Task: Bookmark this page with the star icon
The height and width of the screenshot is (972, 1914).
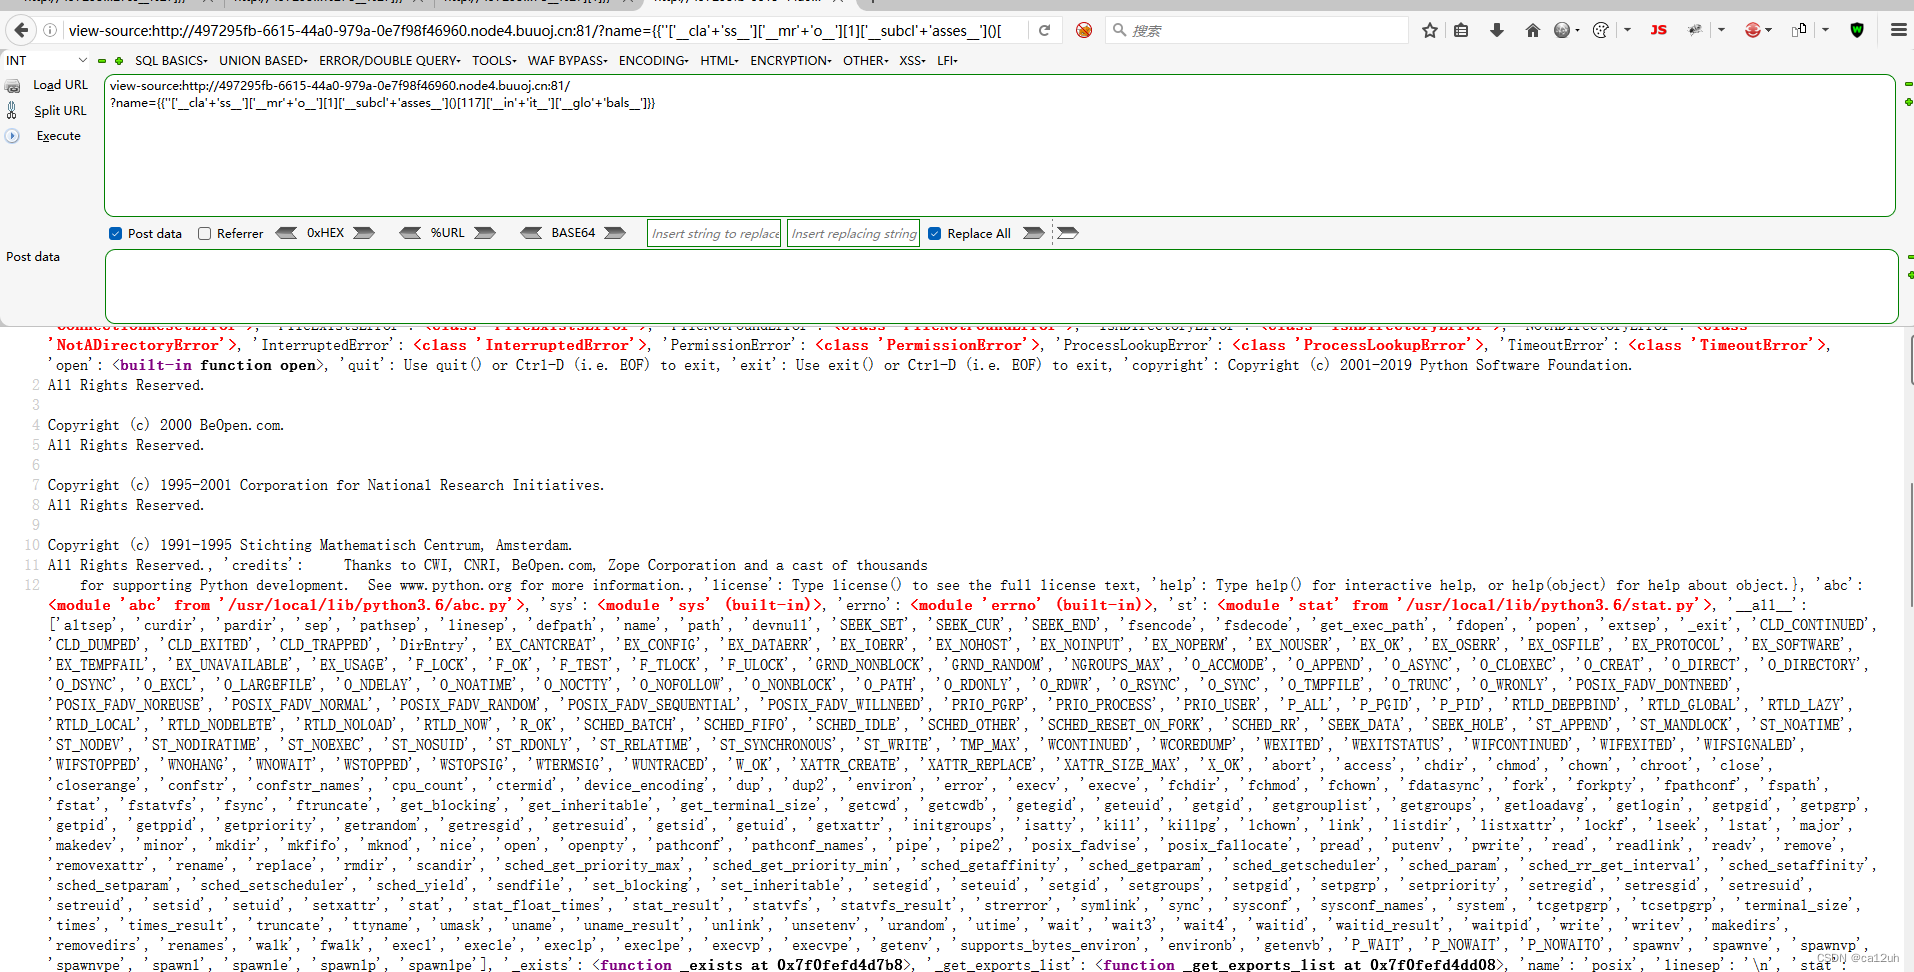Action: (1430, 30)
